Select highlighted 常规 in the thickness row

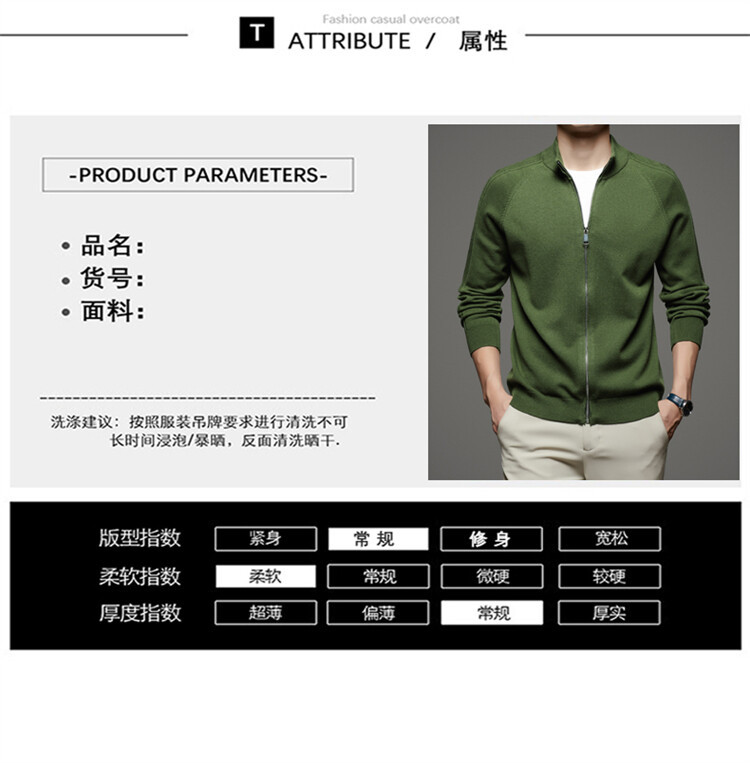click(492, 613)
